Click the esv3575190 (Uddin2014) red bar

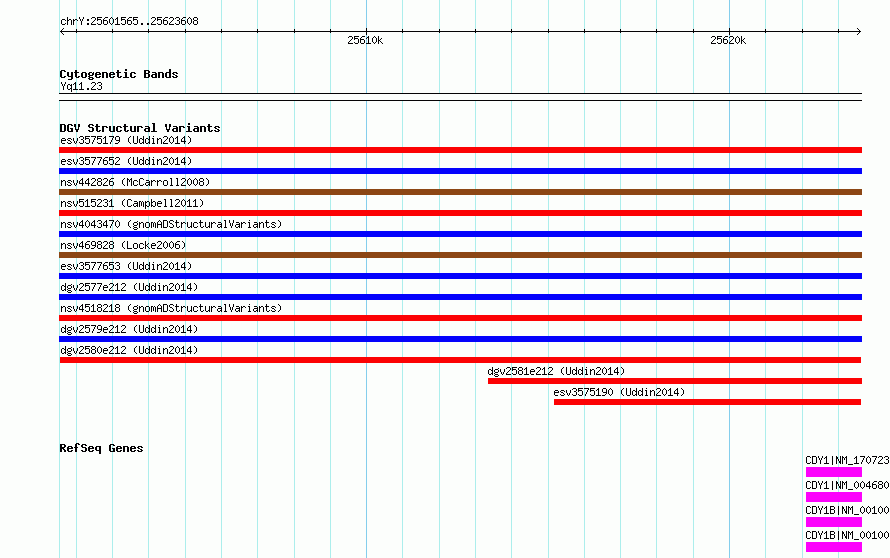tap(707, 402)
